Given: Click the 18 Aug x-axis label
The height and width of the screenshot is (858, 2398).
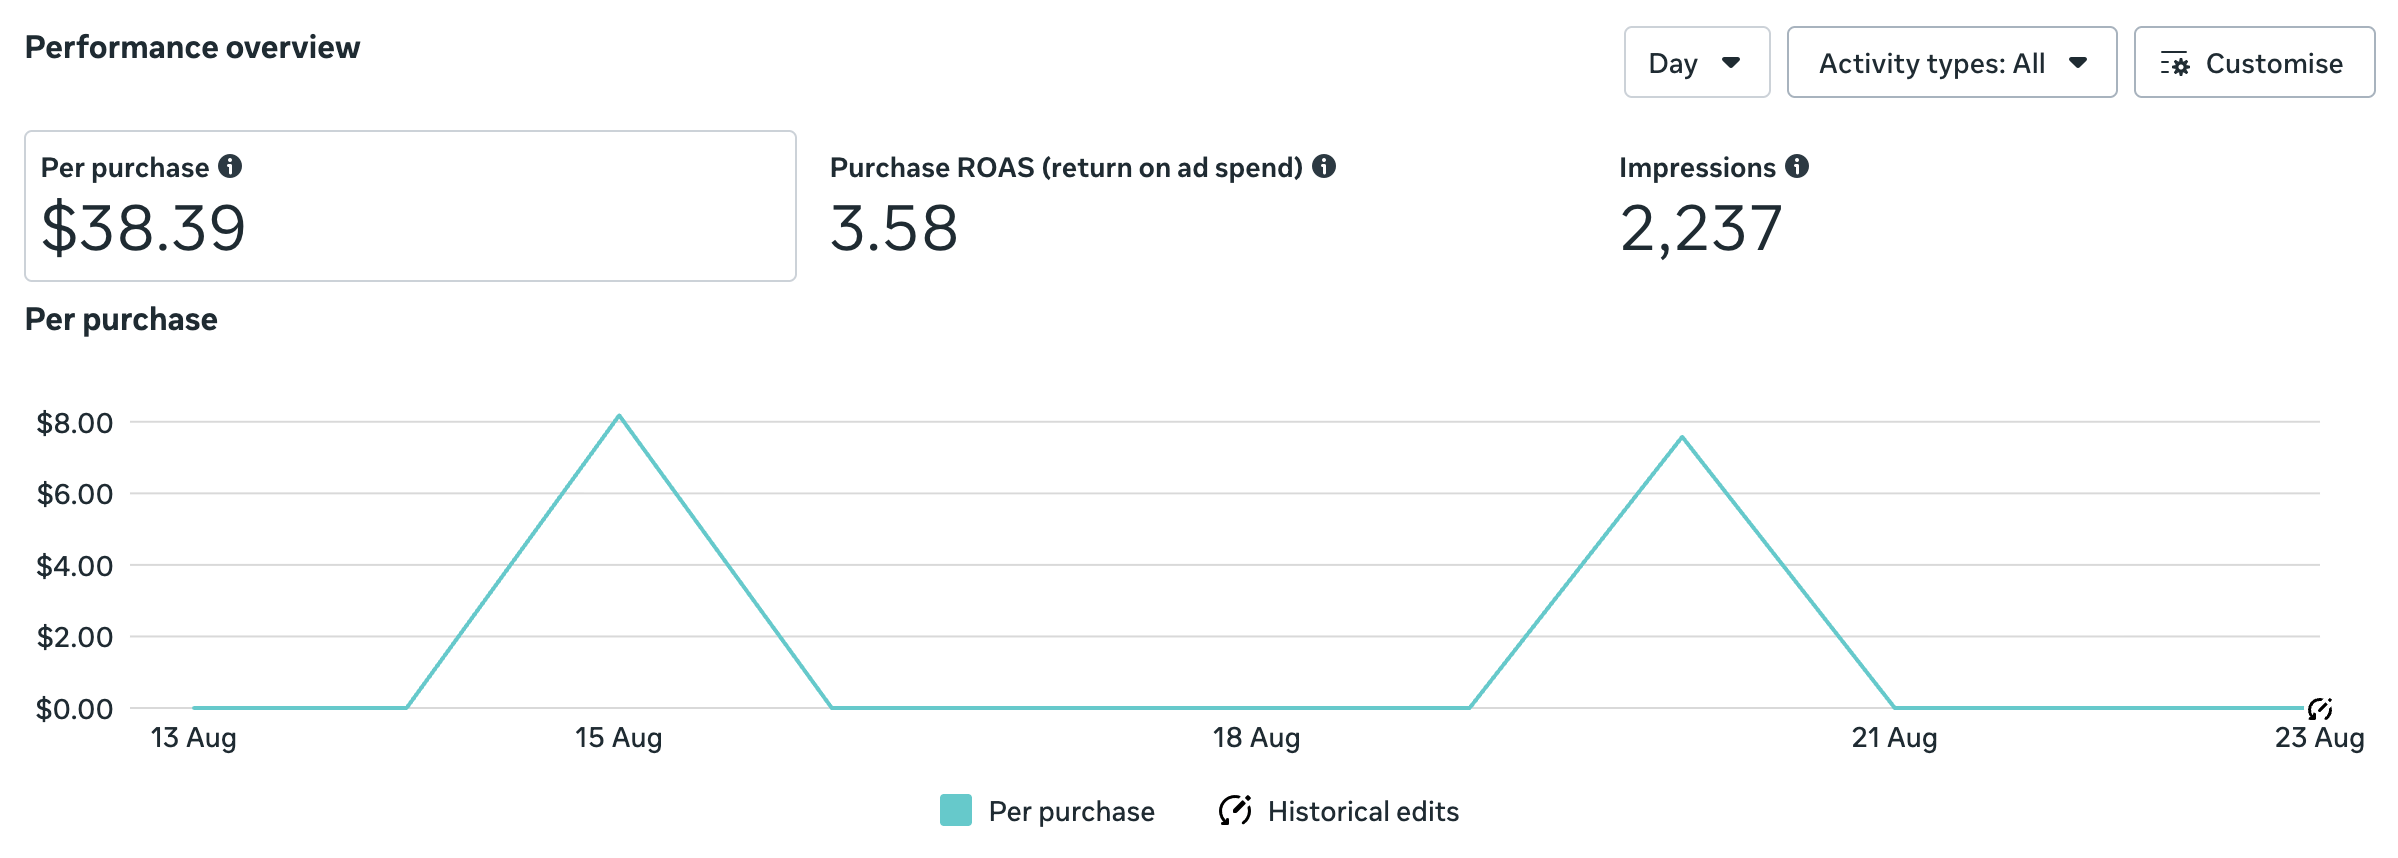Looking at the screenshot, I should pos(1256,738).
